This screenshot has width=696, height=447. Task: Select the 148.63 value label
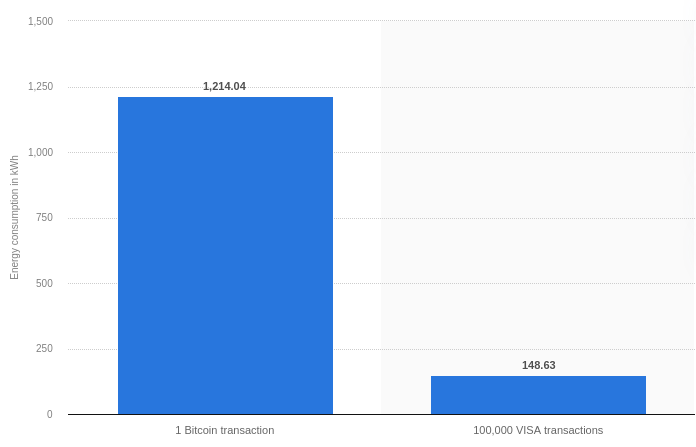click(538, 365)
